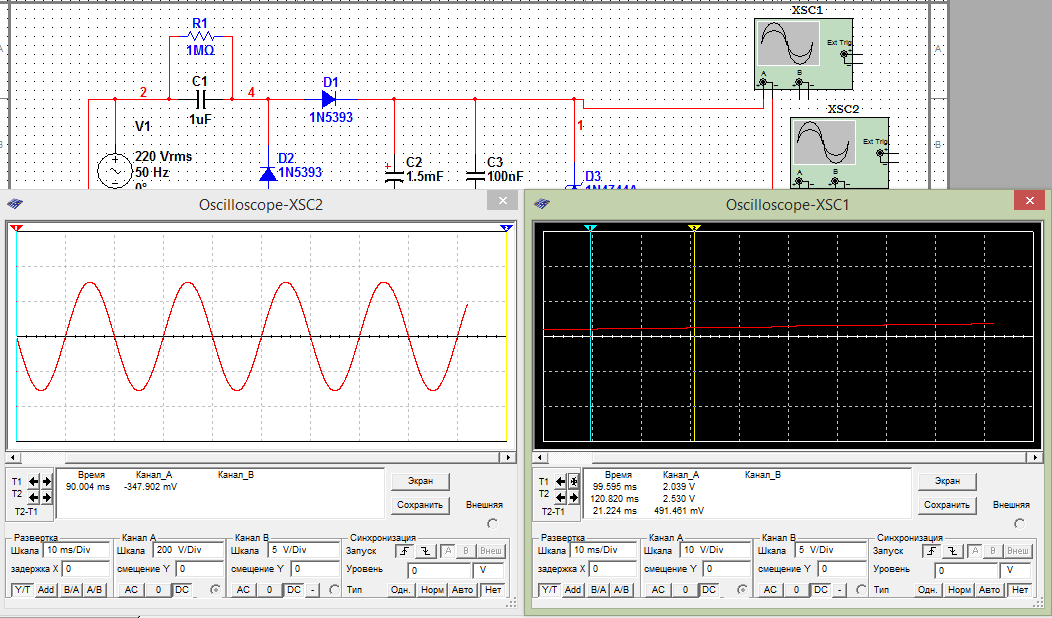Set Channel A coupling to AC in XSC2
Viewport: 1052px width, 618px height.
pyautogui.click(x=131, y=590)
